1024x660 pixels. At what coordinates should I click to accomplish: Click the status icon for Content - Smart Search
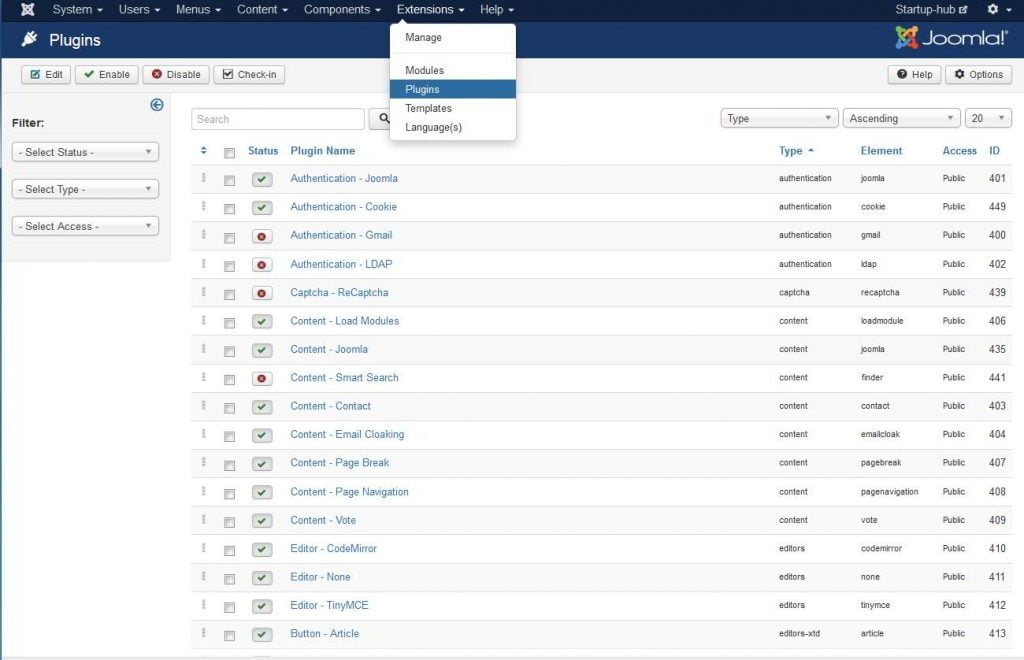pyautogui.click(x=262, y=379)
